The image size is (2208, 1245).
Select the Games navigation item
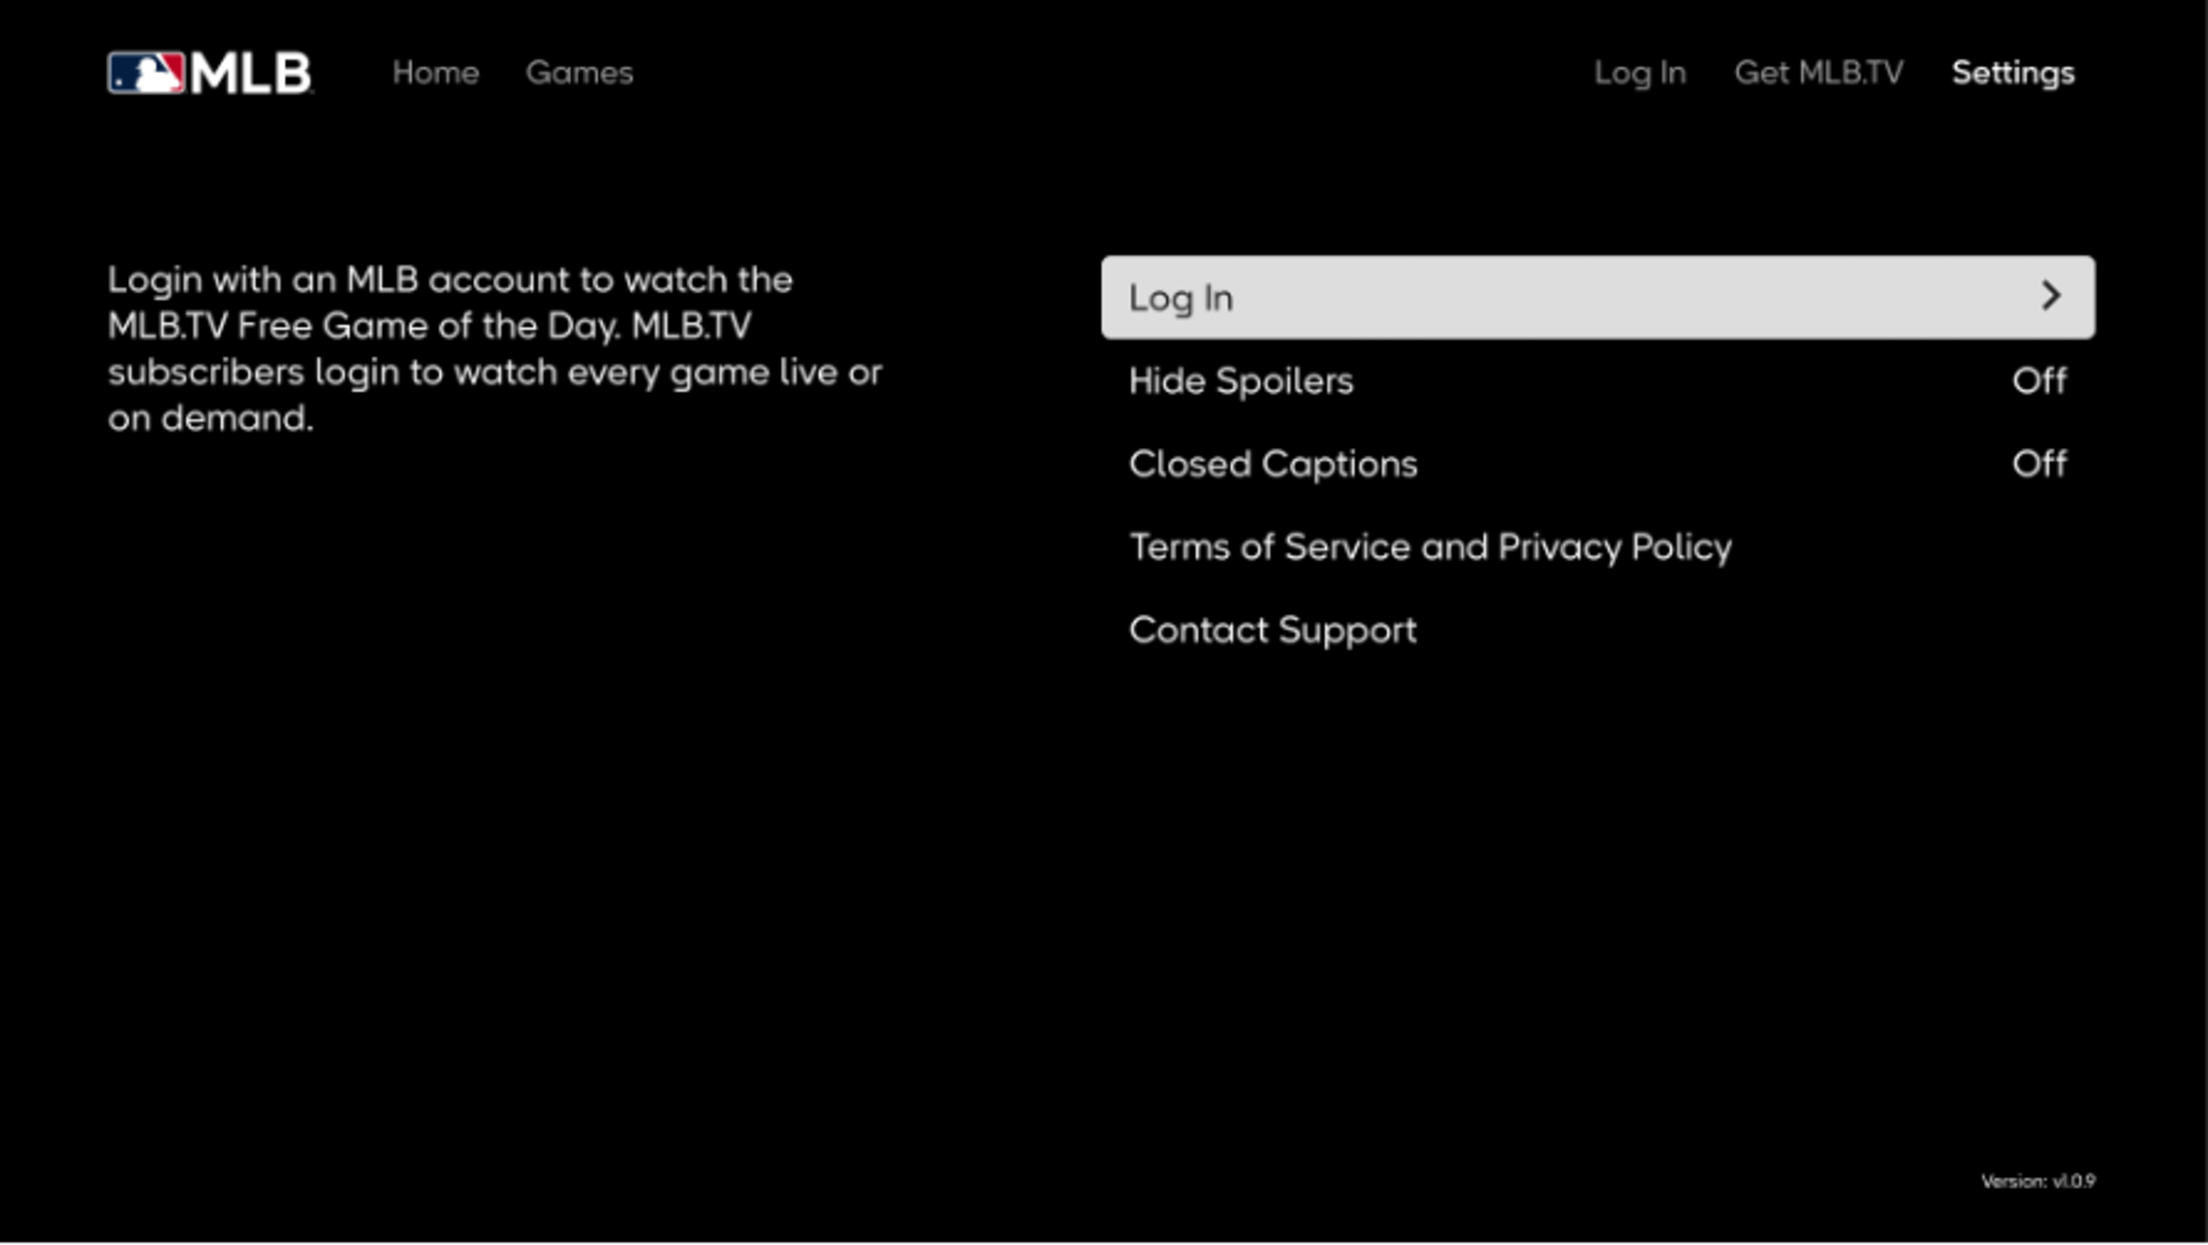(579, 71)
